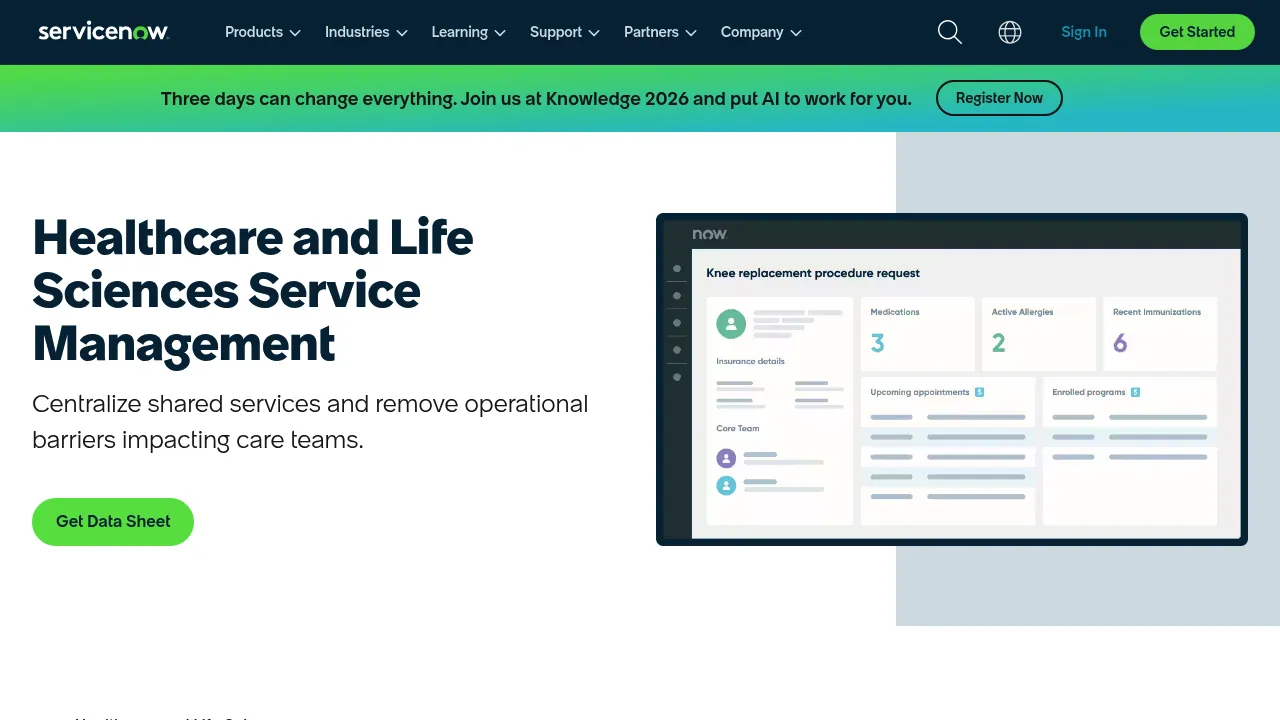The height and width of the screenshot is (720, 1280).
Task: Expand the chevron next to Products
Action: click(x=295, y=33)
